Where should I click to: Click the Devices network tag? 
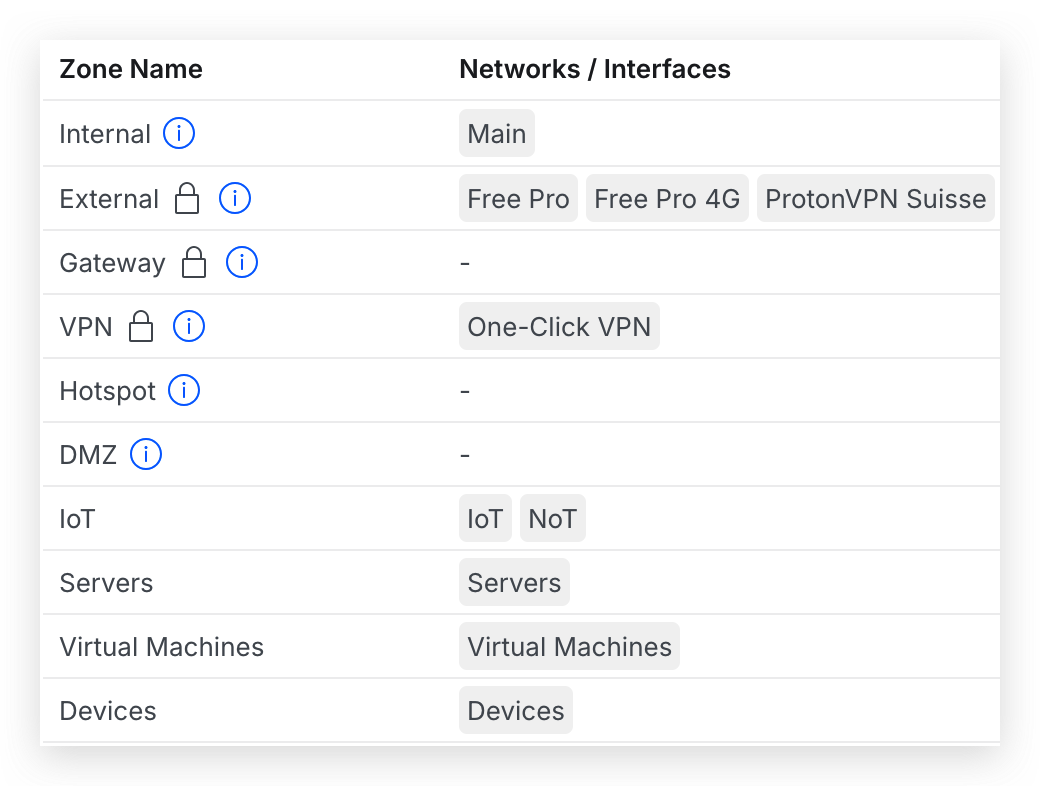[515, 710]
